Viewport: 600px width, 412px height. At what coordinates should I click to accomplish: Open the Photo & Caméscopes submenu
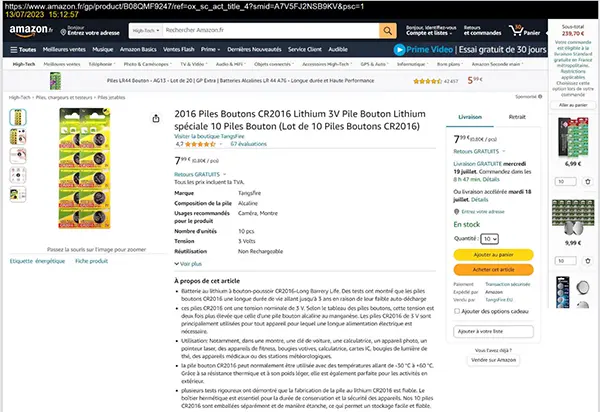147,64
